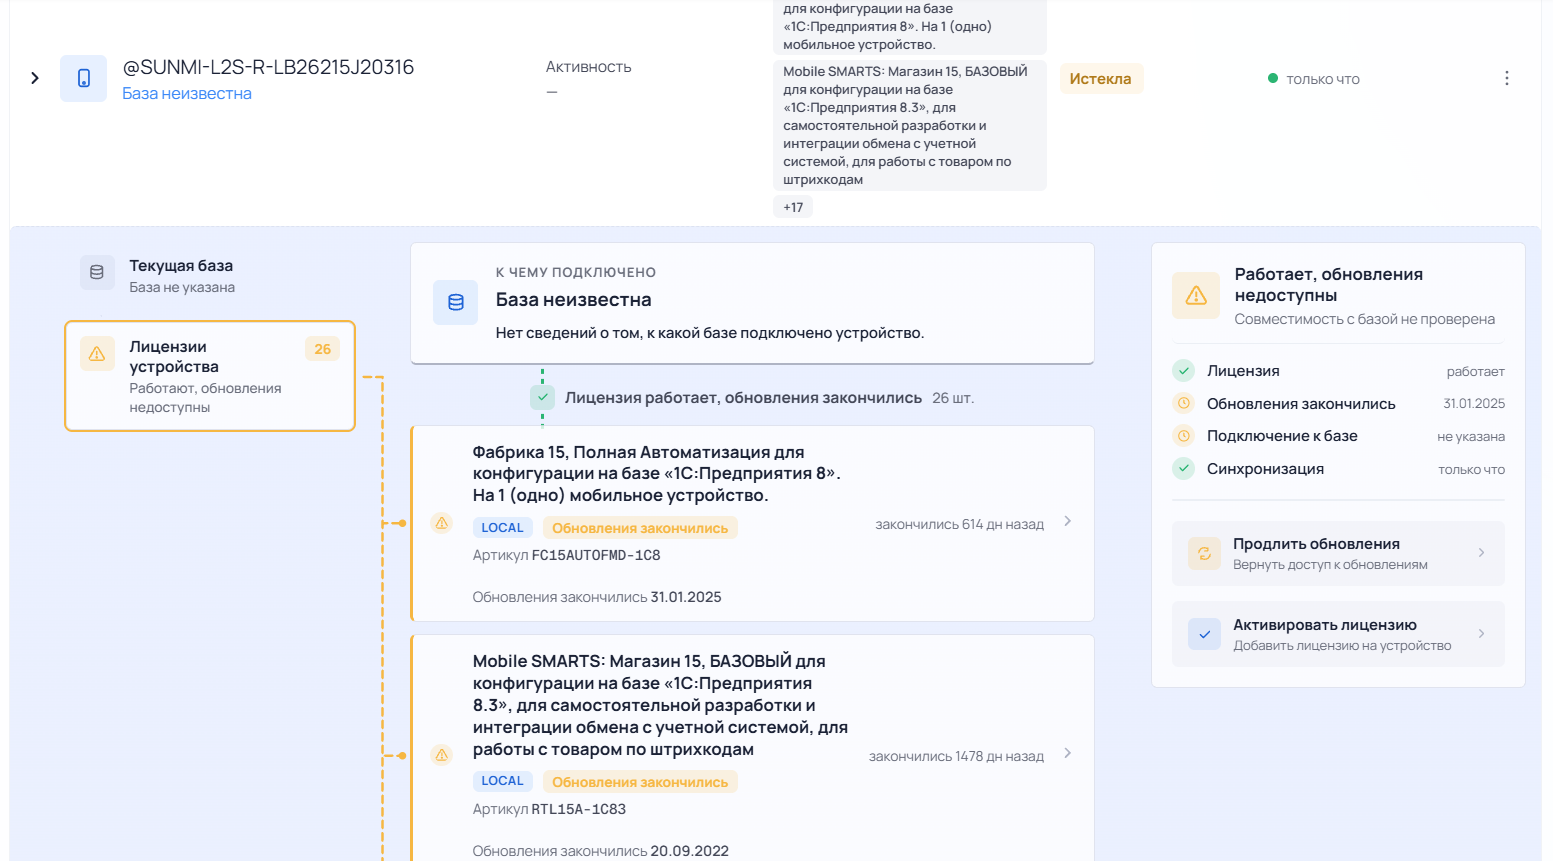
Task: Click the large warning icon in the status panel
Action: tap(1196, 296)
